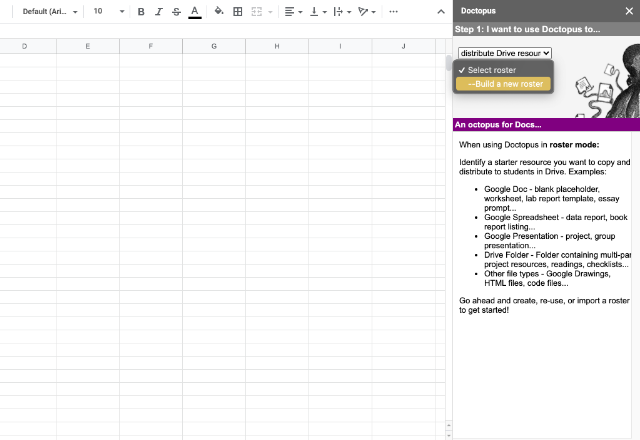Open horizontal align menu

click(293, 12)
